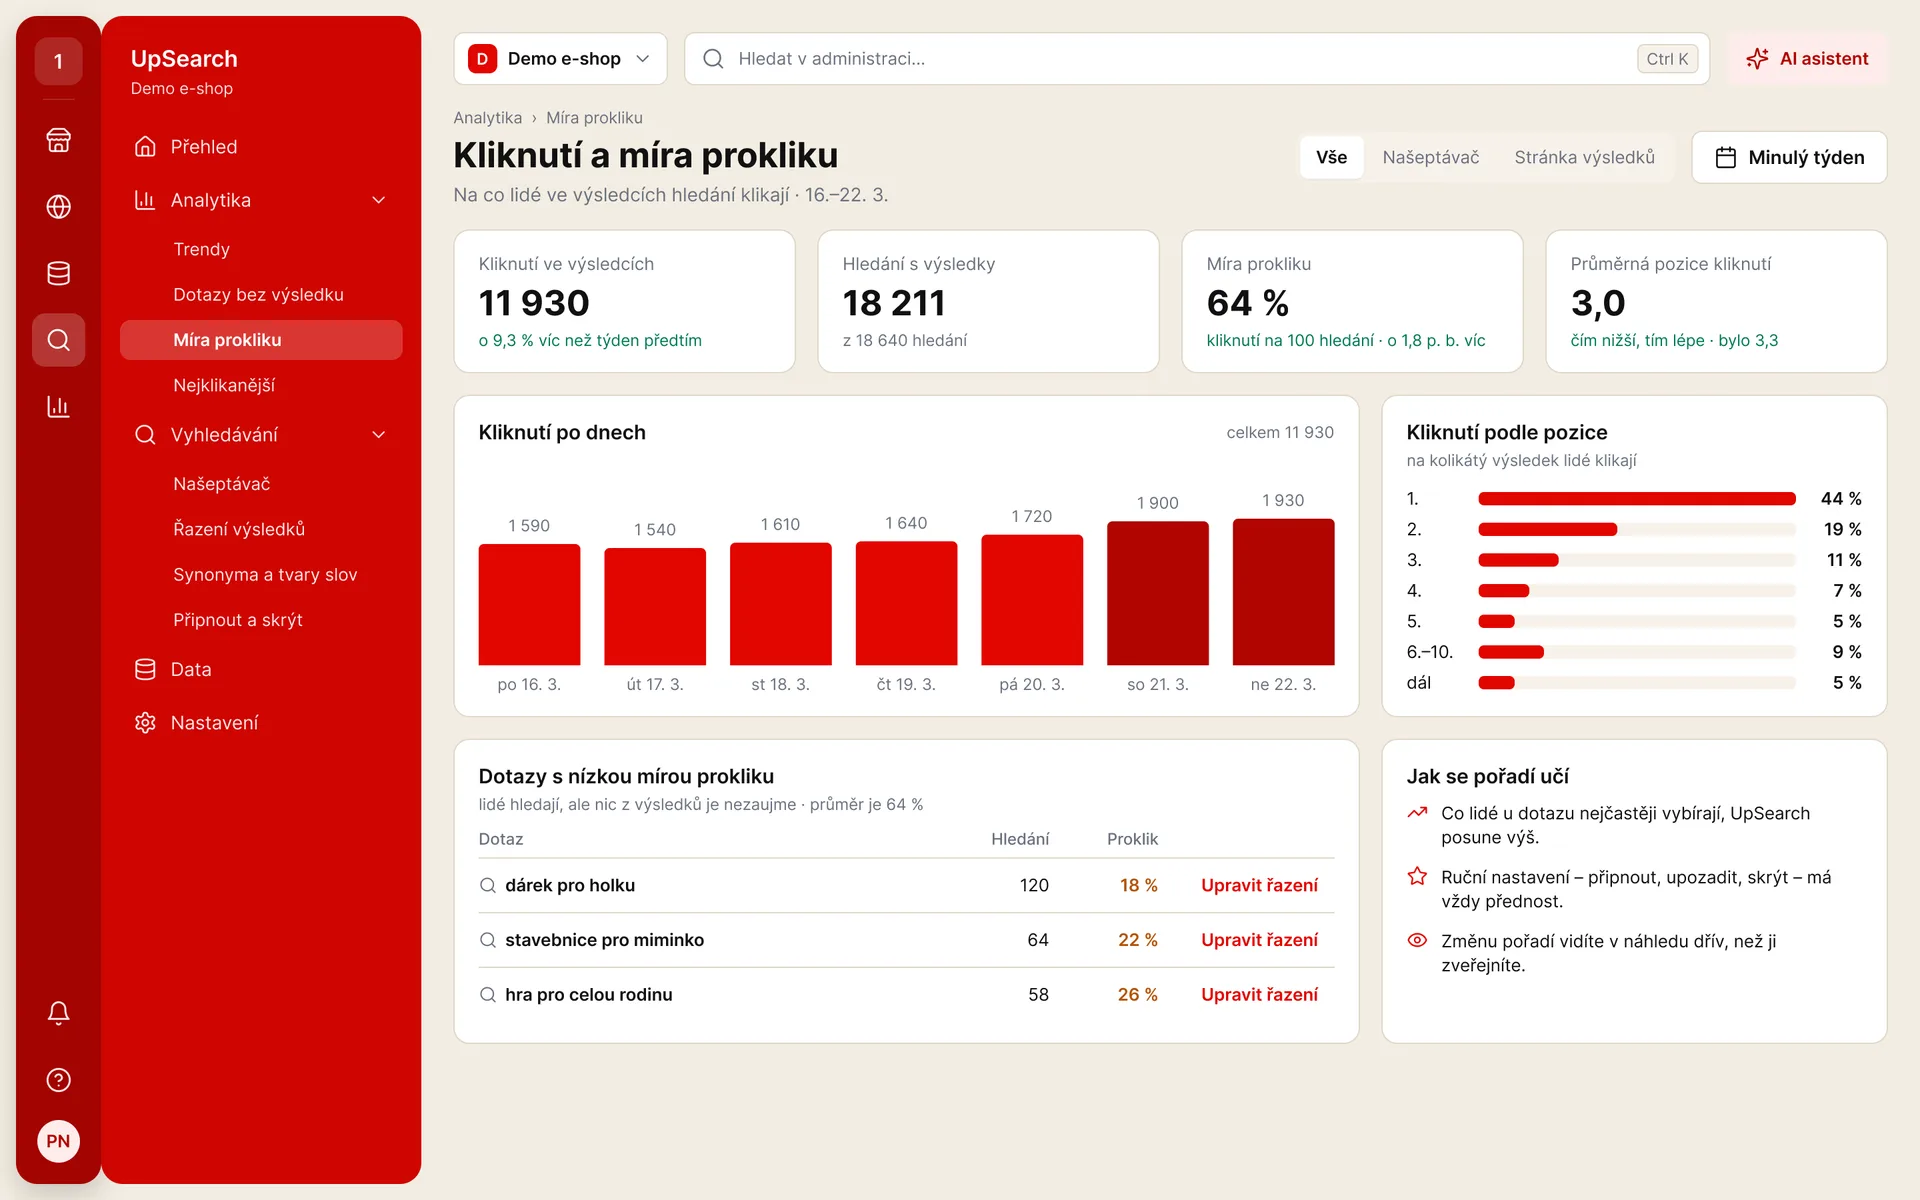Click the star icon by Ruční nastavení
The image size is (1920, 1200).
1417,876
